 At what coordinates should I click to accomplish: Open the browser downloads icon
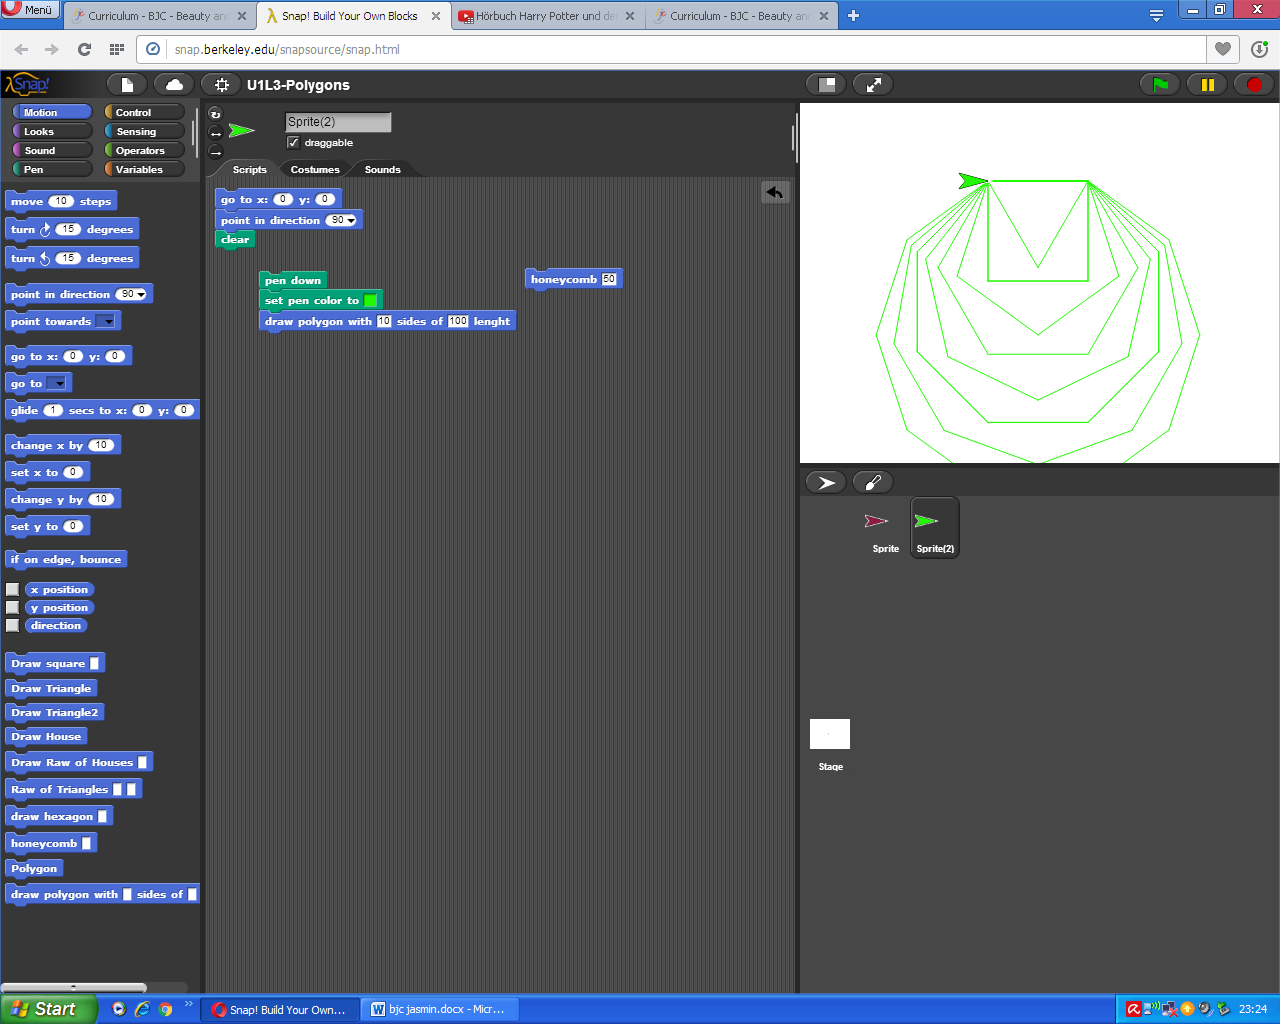(x=1259, y=49)
